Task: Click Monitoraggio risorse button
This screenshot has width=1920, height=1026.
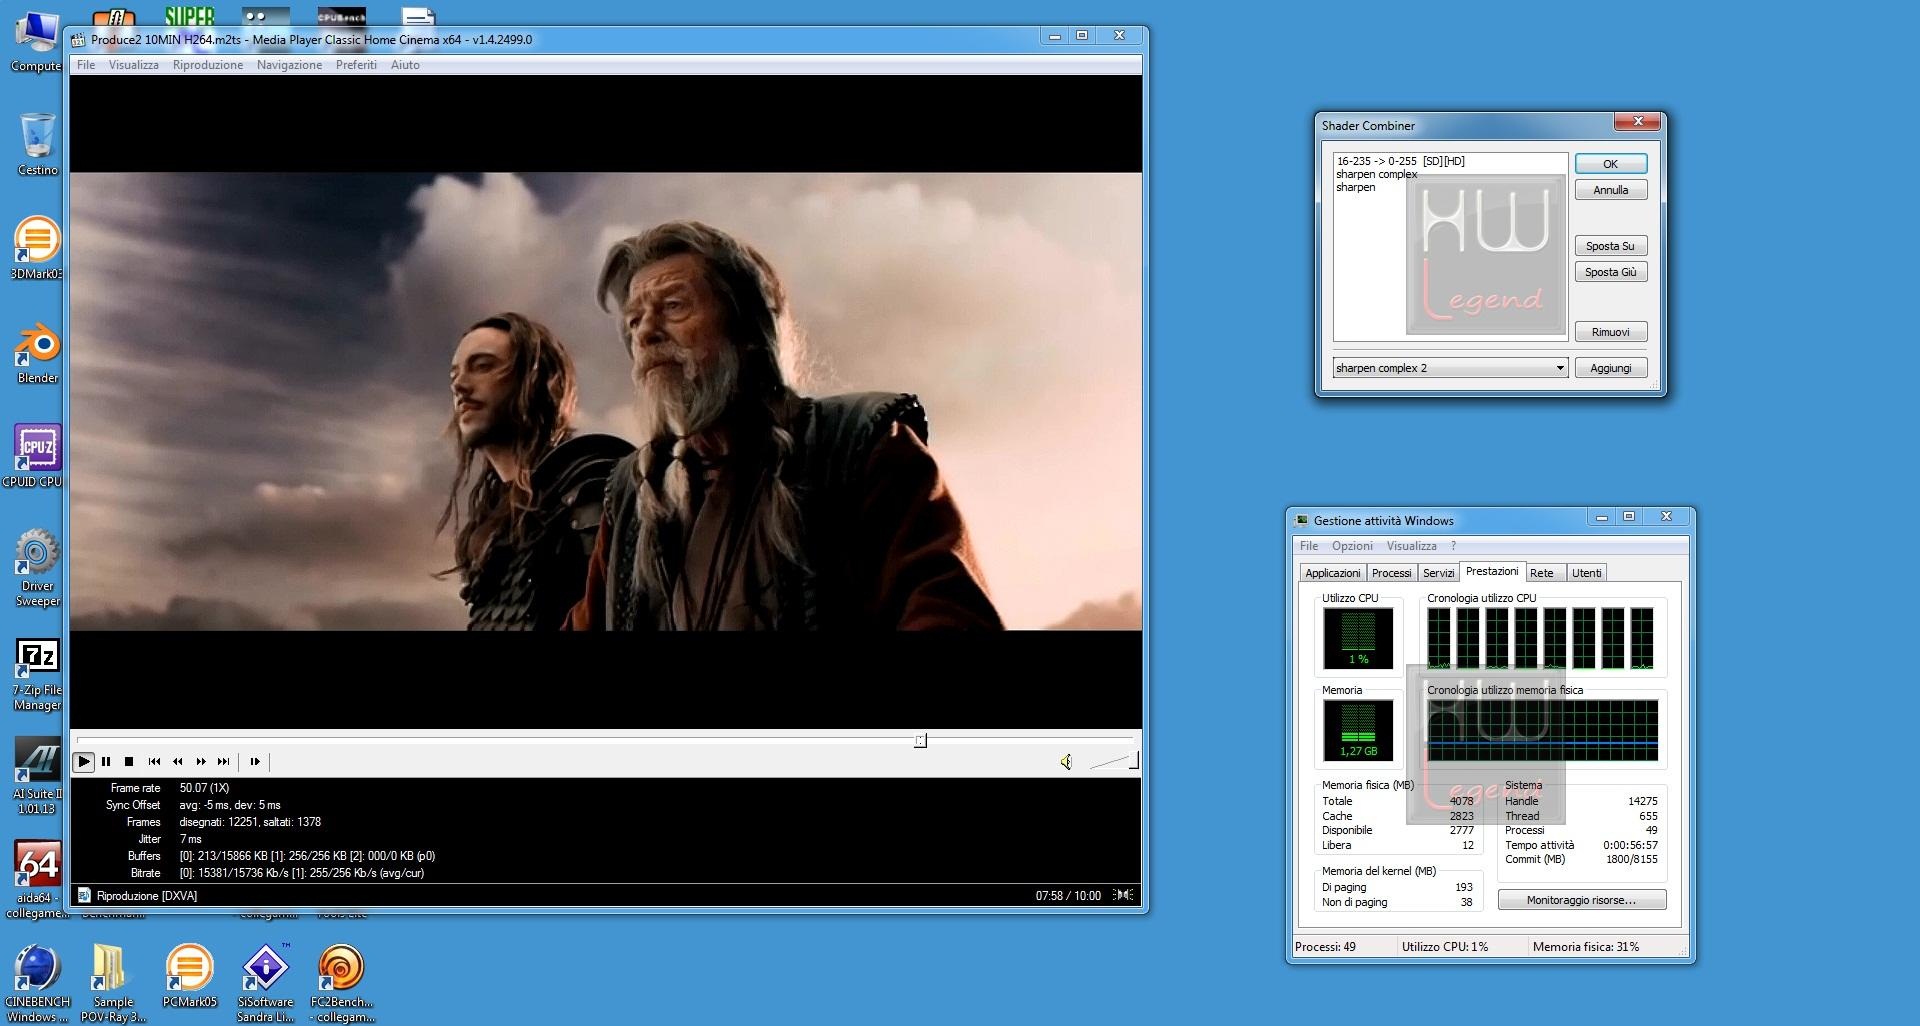Action: click(x=1581, y=900)
